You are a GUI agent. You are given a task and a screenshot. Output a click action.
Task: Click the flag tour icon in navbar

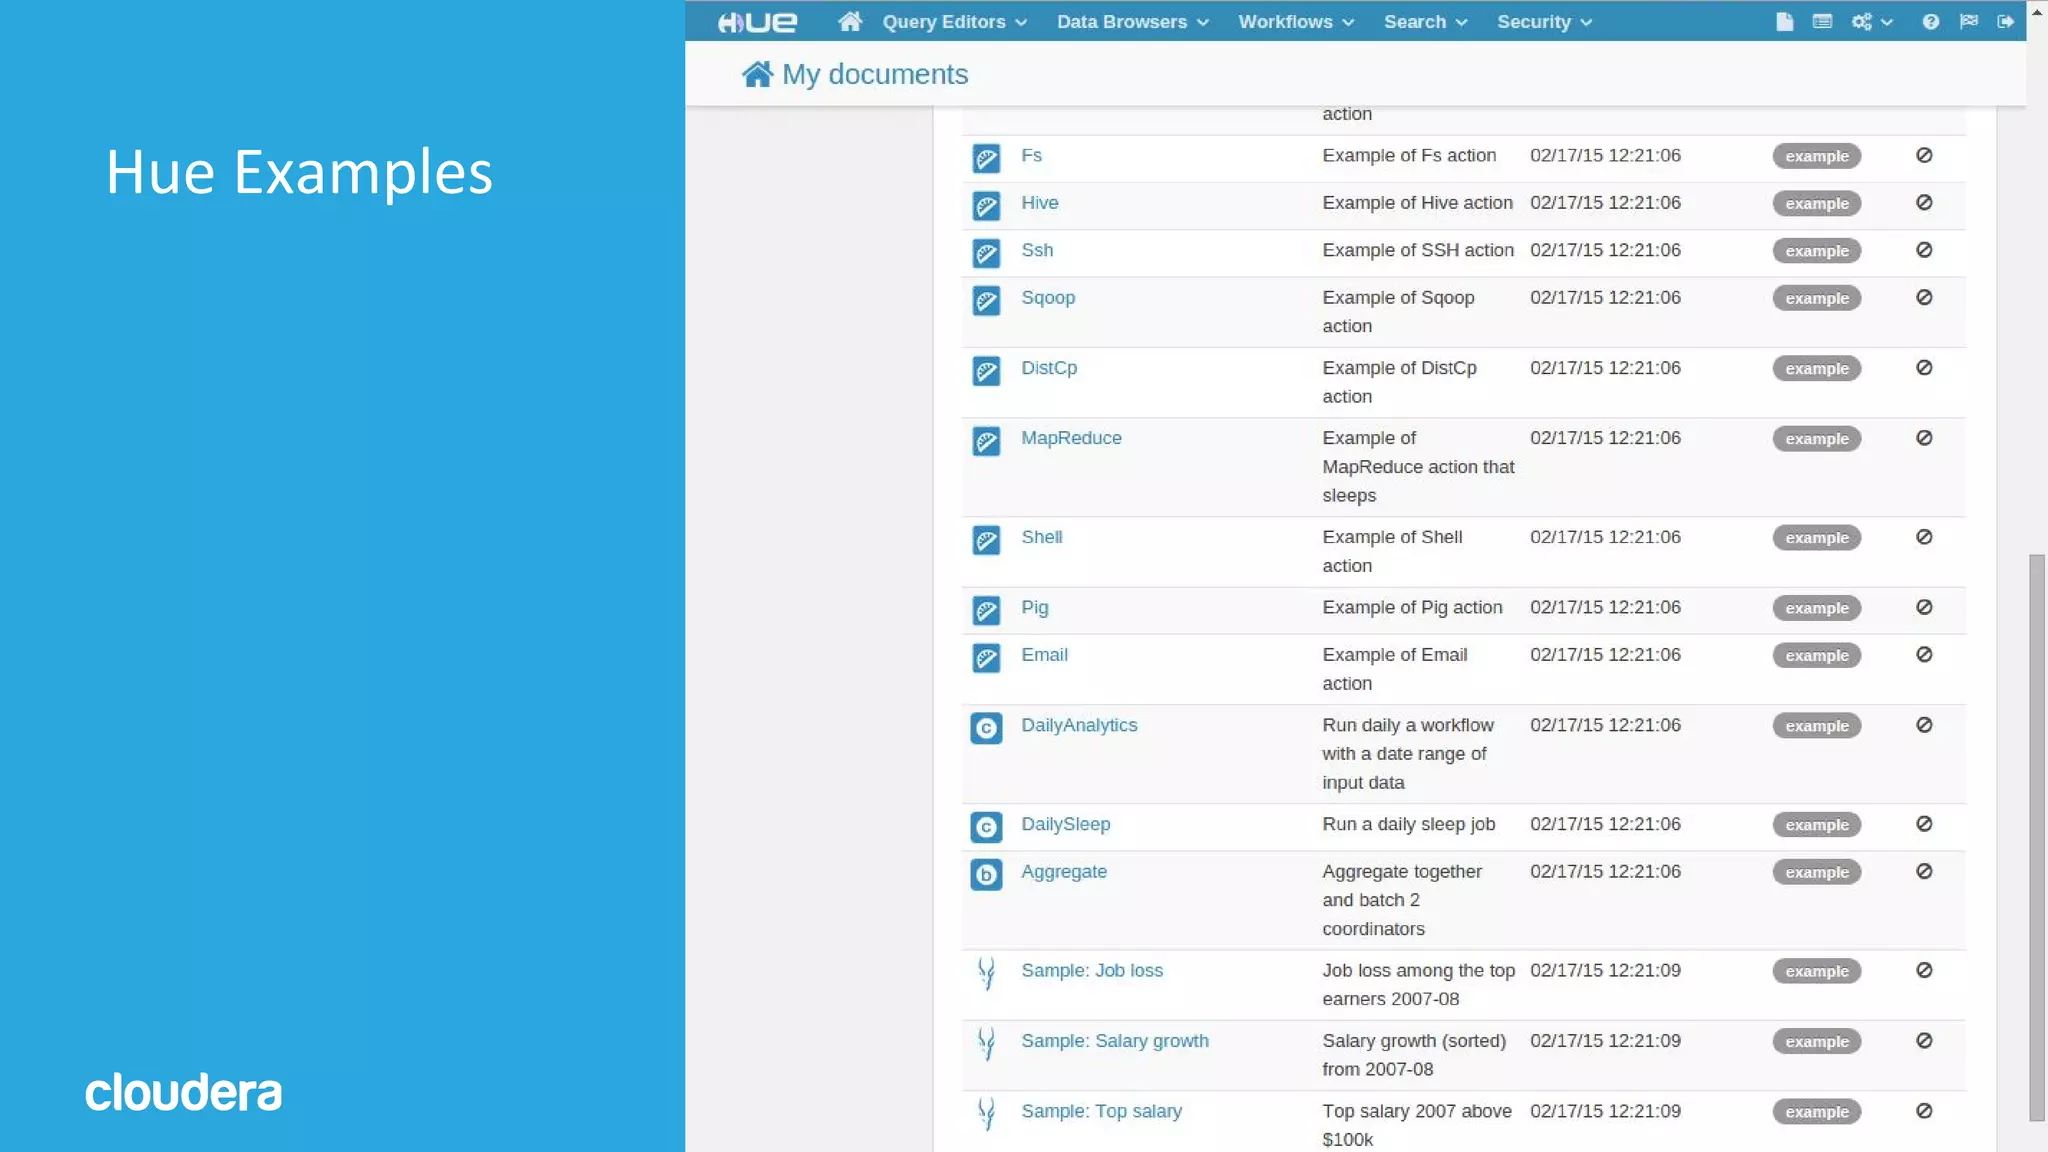coord(1968,21)
